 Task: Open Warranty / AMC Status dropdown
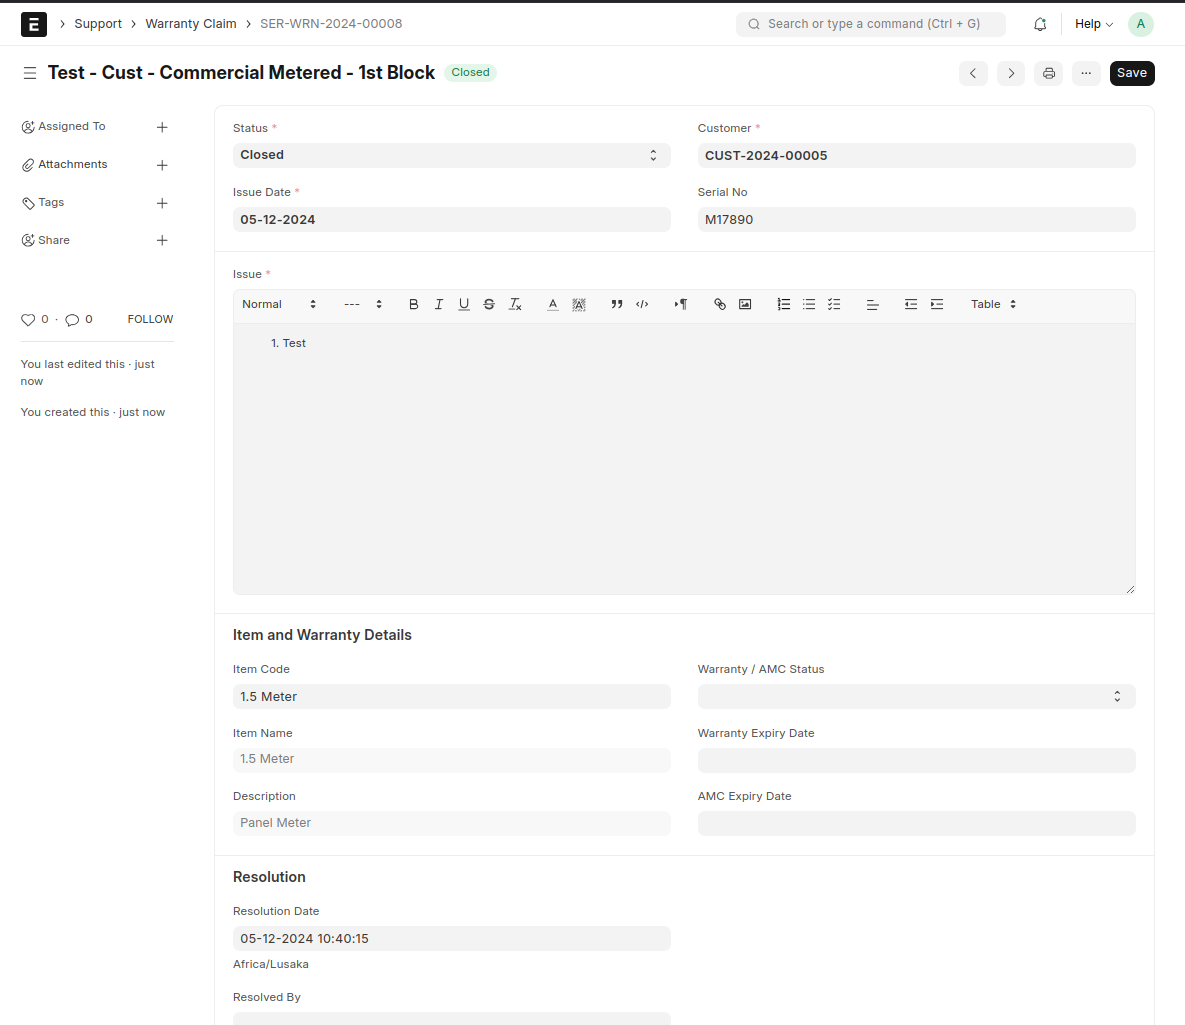click(916, 696)
